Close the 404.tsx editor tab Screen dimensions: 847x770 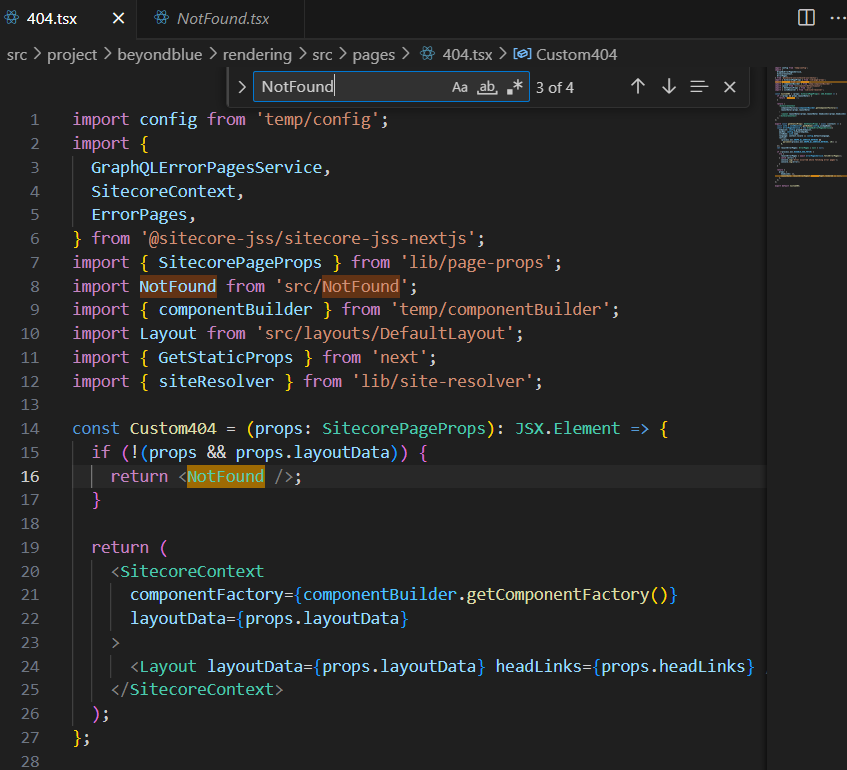(119, 18)
